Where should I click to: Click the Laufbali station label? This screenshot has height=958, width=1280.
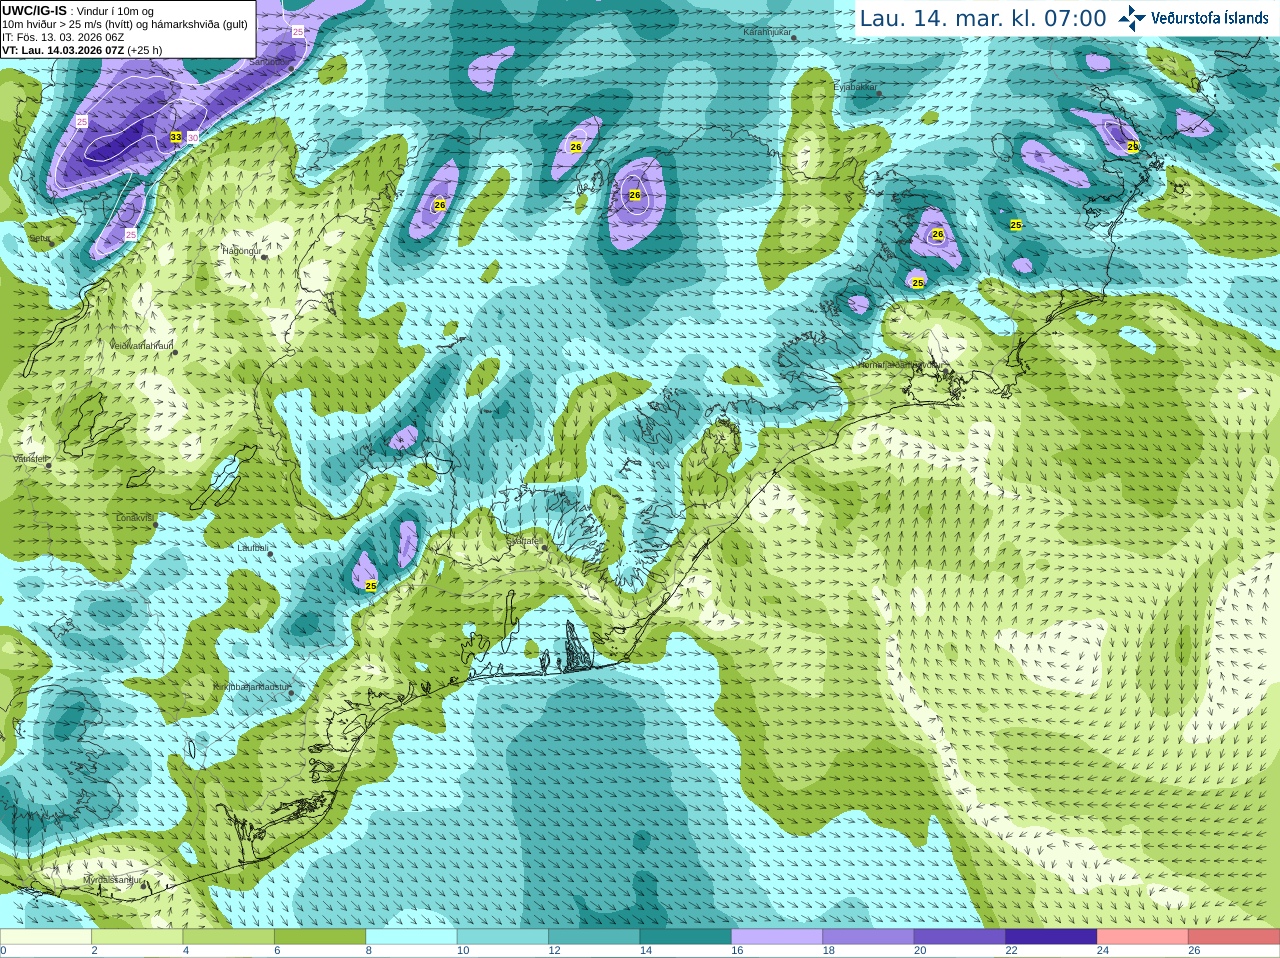click(253, 548)
